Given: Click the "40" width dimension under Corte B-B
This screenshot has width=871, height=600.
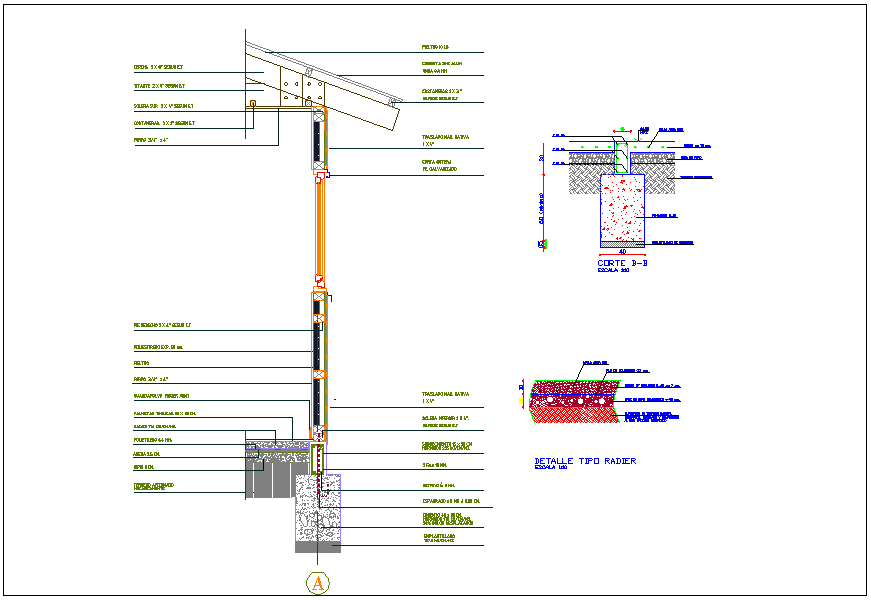Looking at the screenshot, I should (621, 252).
